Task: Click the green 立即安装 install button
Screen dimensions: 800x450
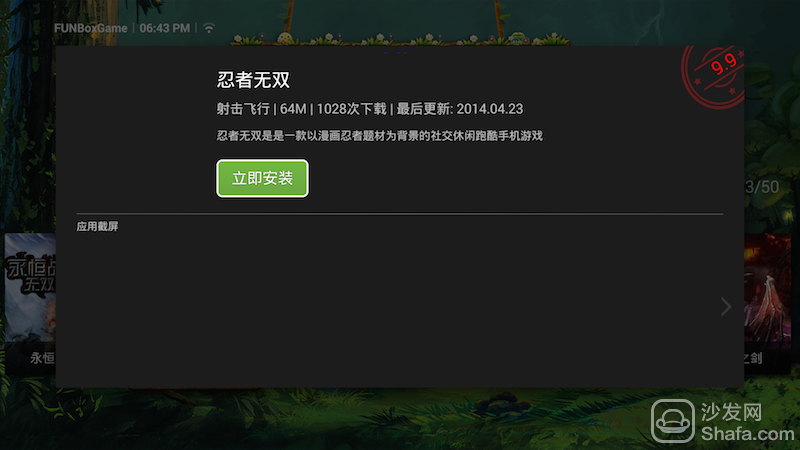Action: (262, 178)
